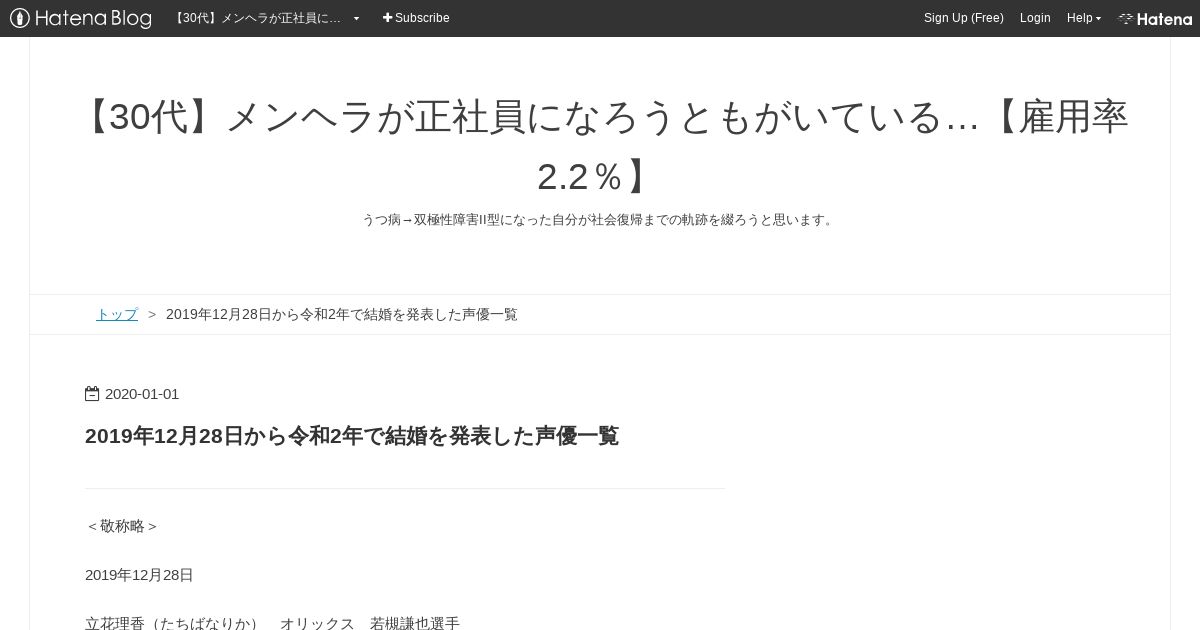
Task: Subscribe to this blog
Action: coord(416,18)
